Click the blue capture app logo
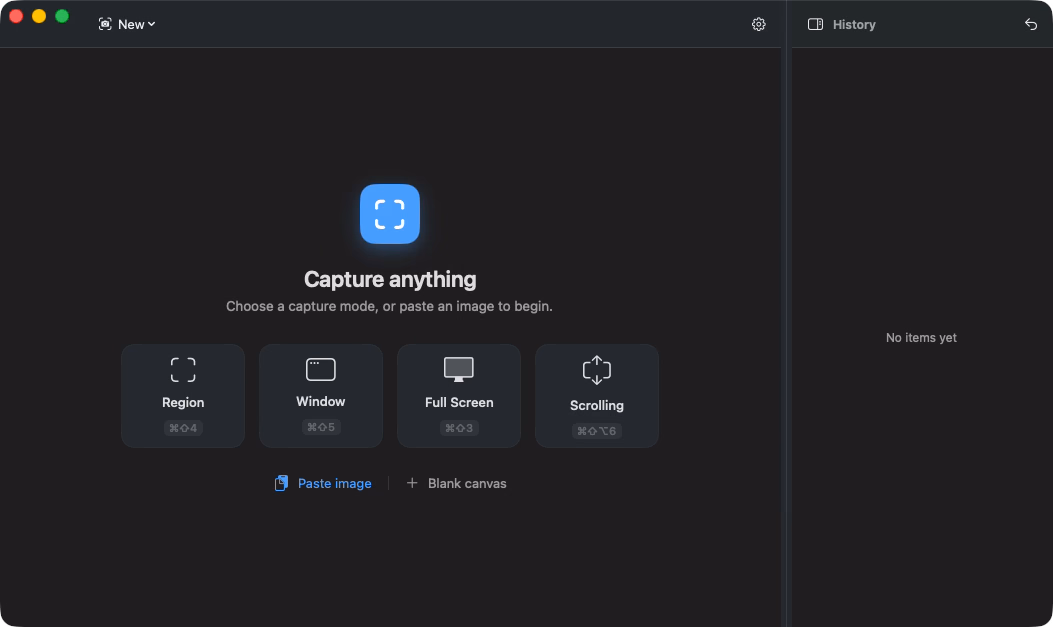Screen dimensions: 1053x627 [390, 214]
